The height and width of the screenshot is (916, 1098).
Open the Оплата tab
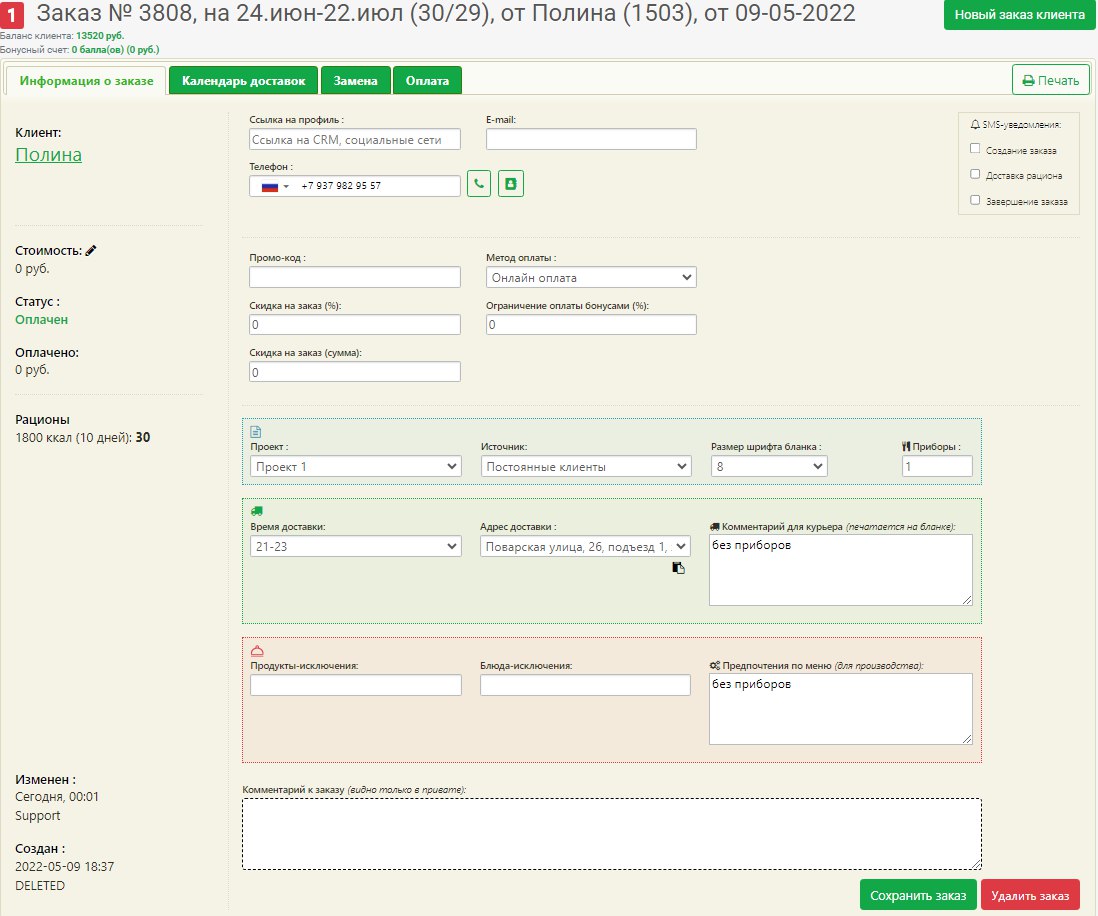[x=427, y=81]
